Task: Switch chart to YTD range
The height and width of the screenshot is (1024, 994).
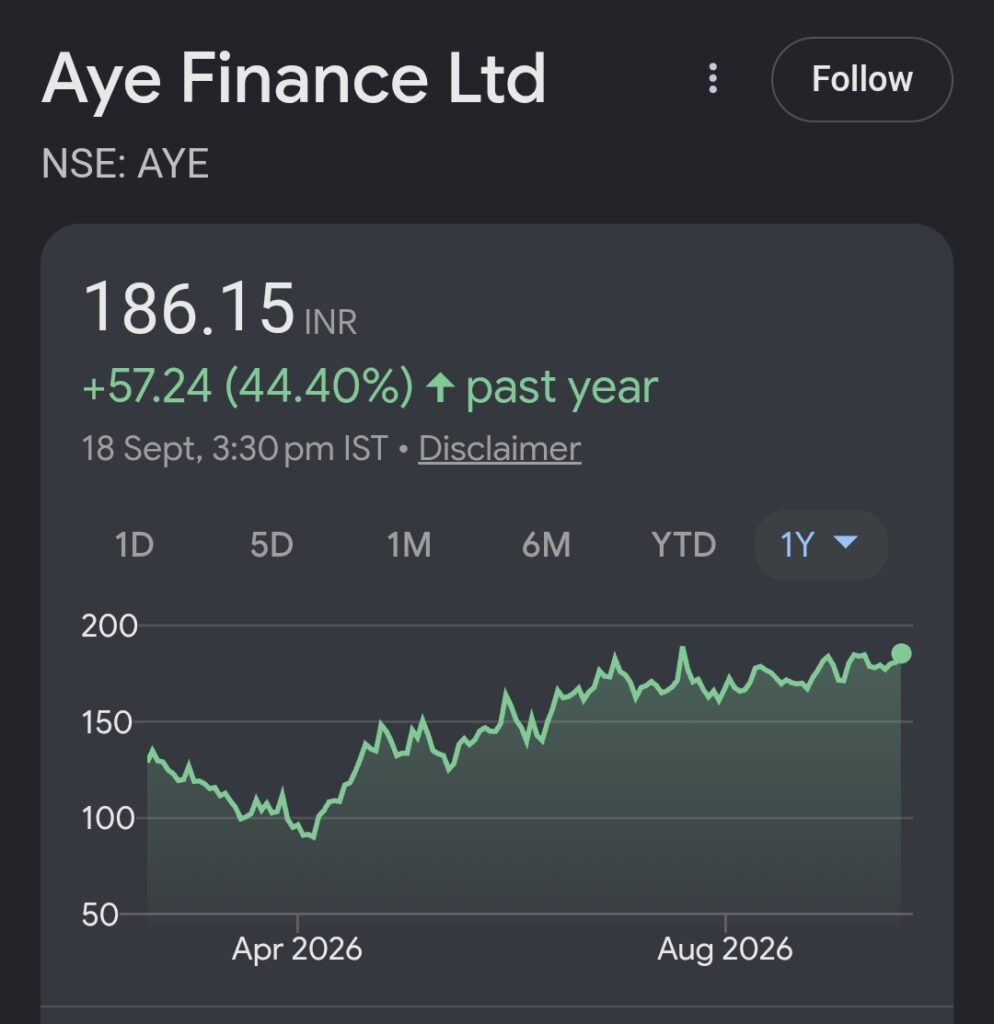Action: (683, 545)
